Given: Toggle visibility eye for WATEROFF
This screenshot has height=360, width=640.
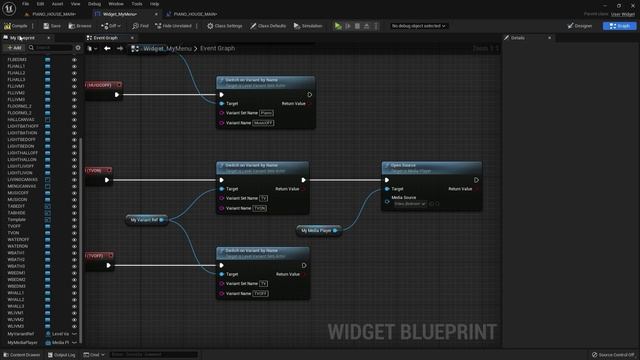Looking at the screenshot, I should pyautogui.click(x=74, y=240).
